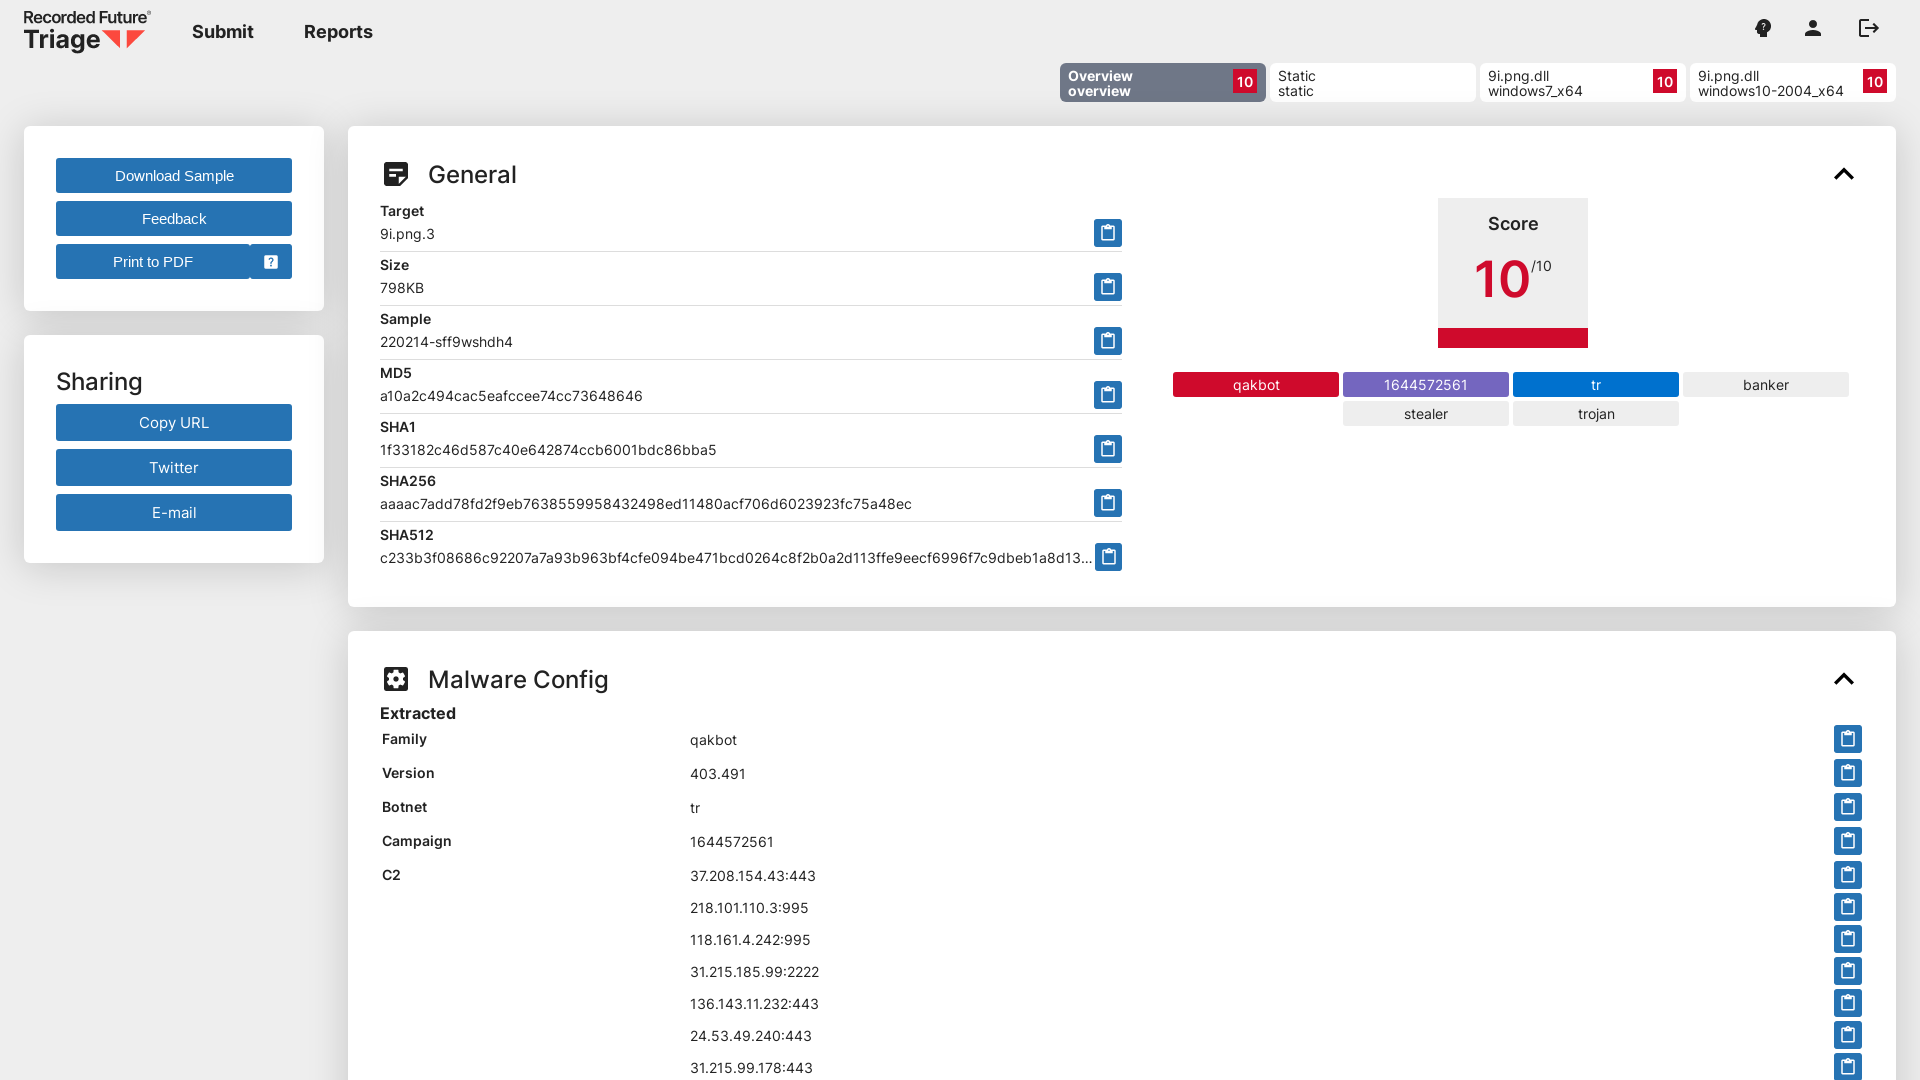Open the help icon in header
The height and width of the screenshot is (1080, 1920).
pos(1763,28)
